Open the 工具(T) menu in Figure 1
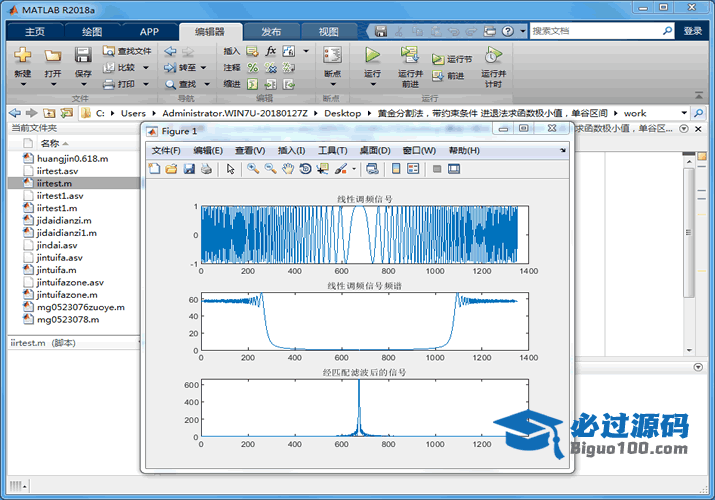Viewport: 715px width, 500px height. point(332,150)
